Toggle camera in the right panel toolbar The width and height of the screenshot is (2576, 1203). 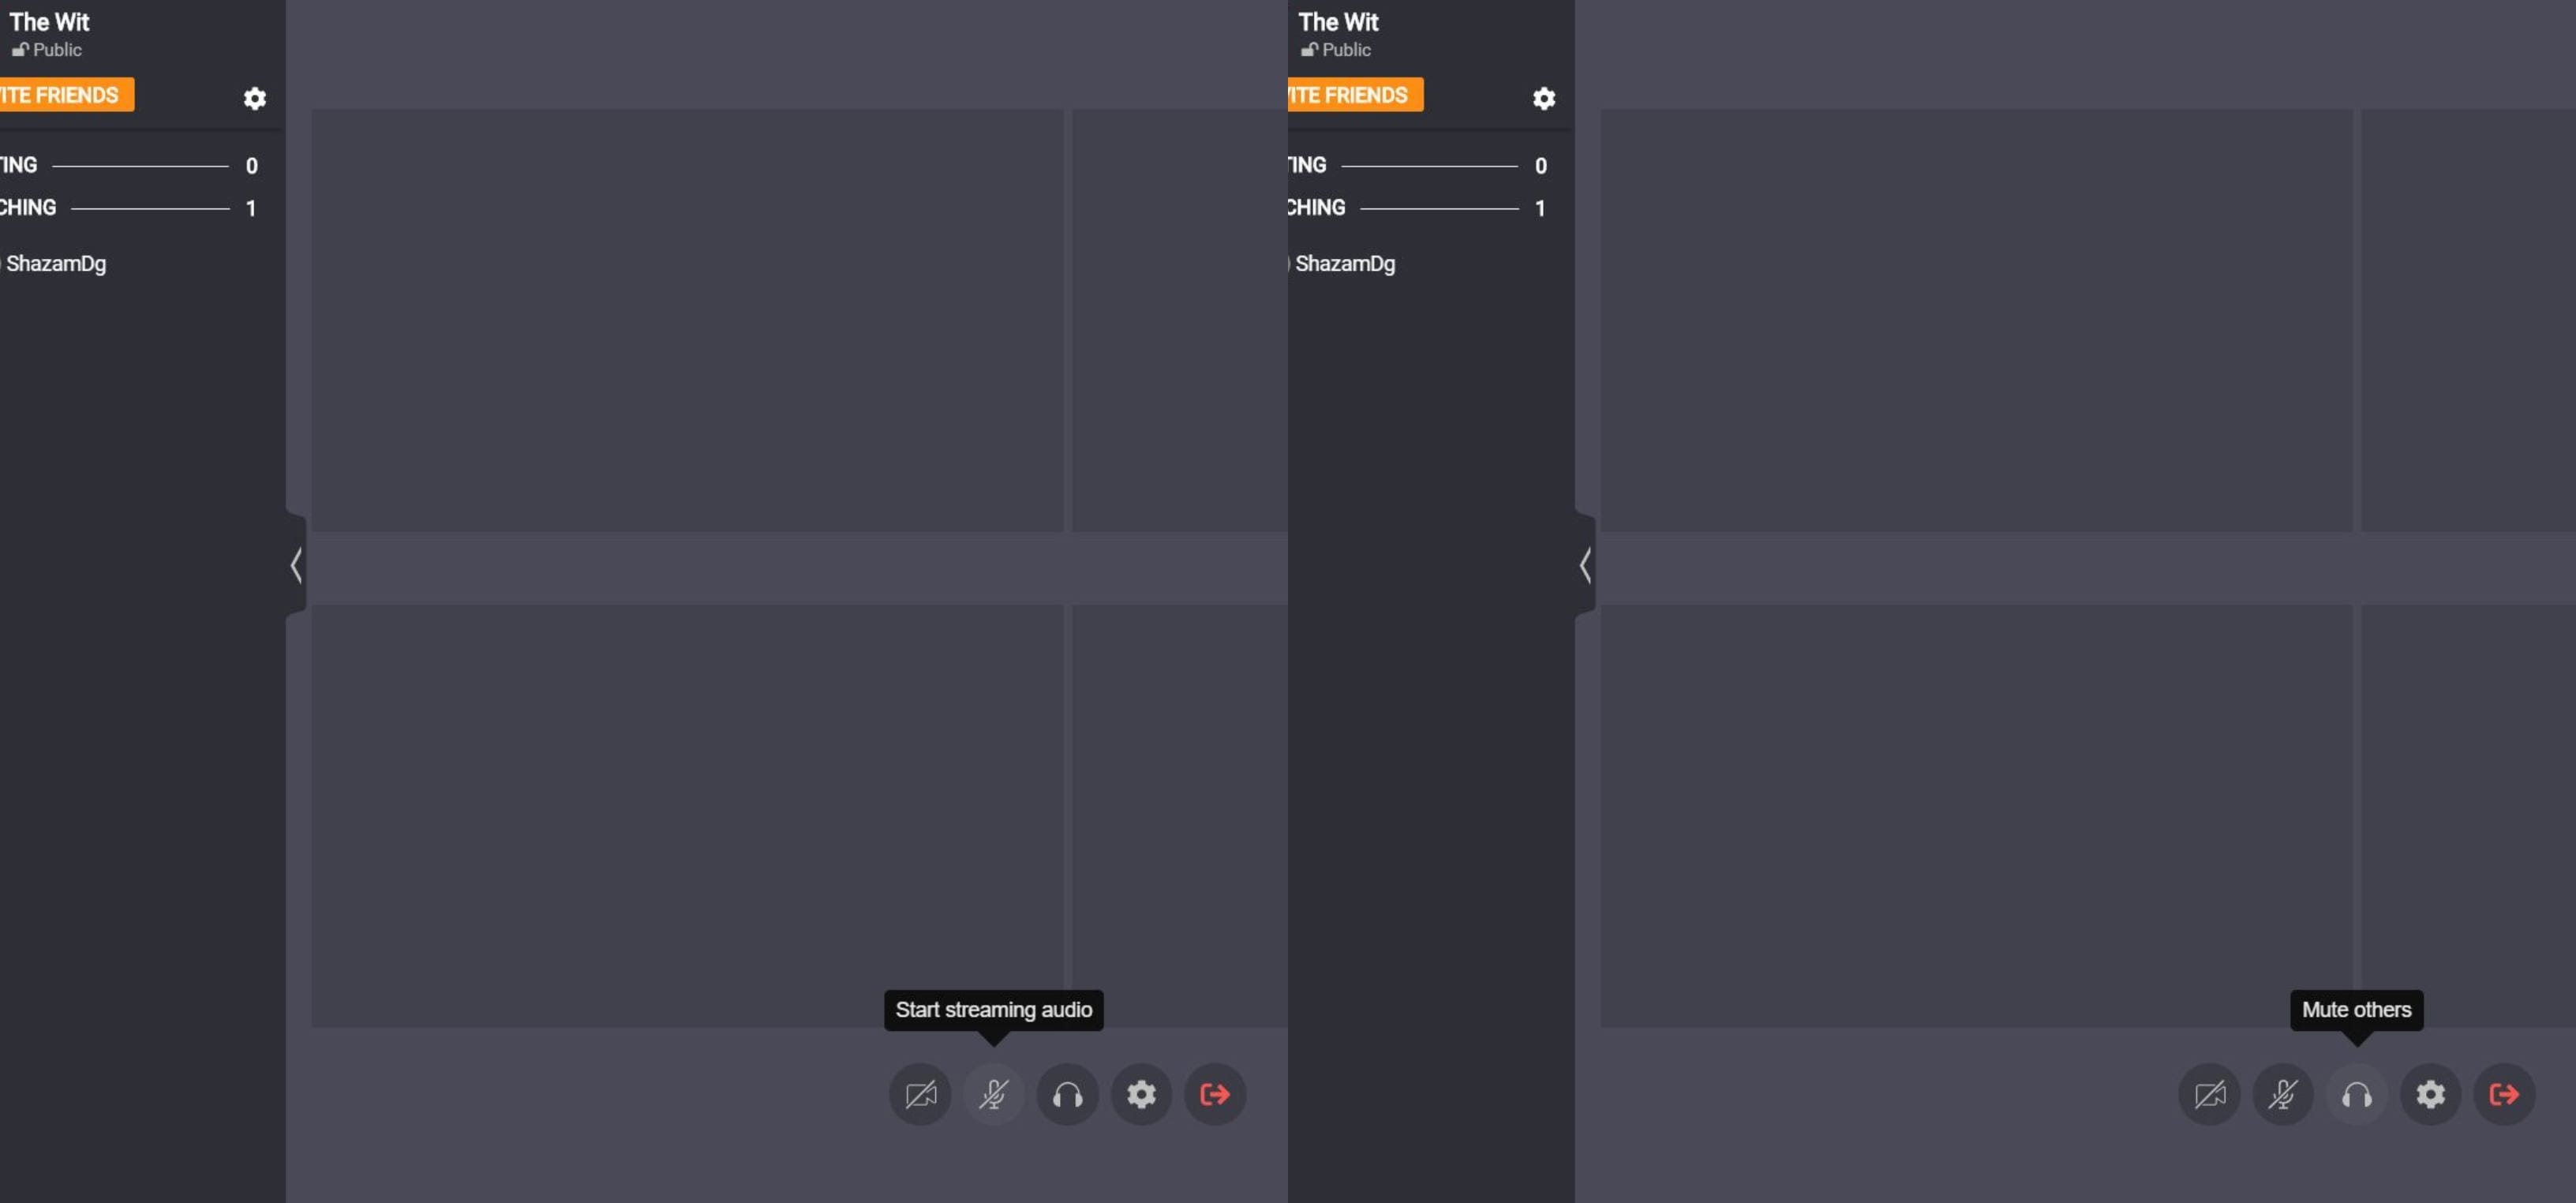[x=2209, y=1094]
